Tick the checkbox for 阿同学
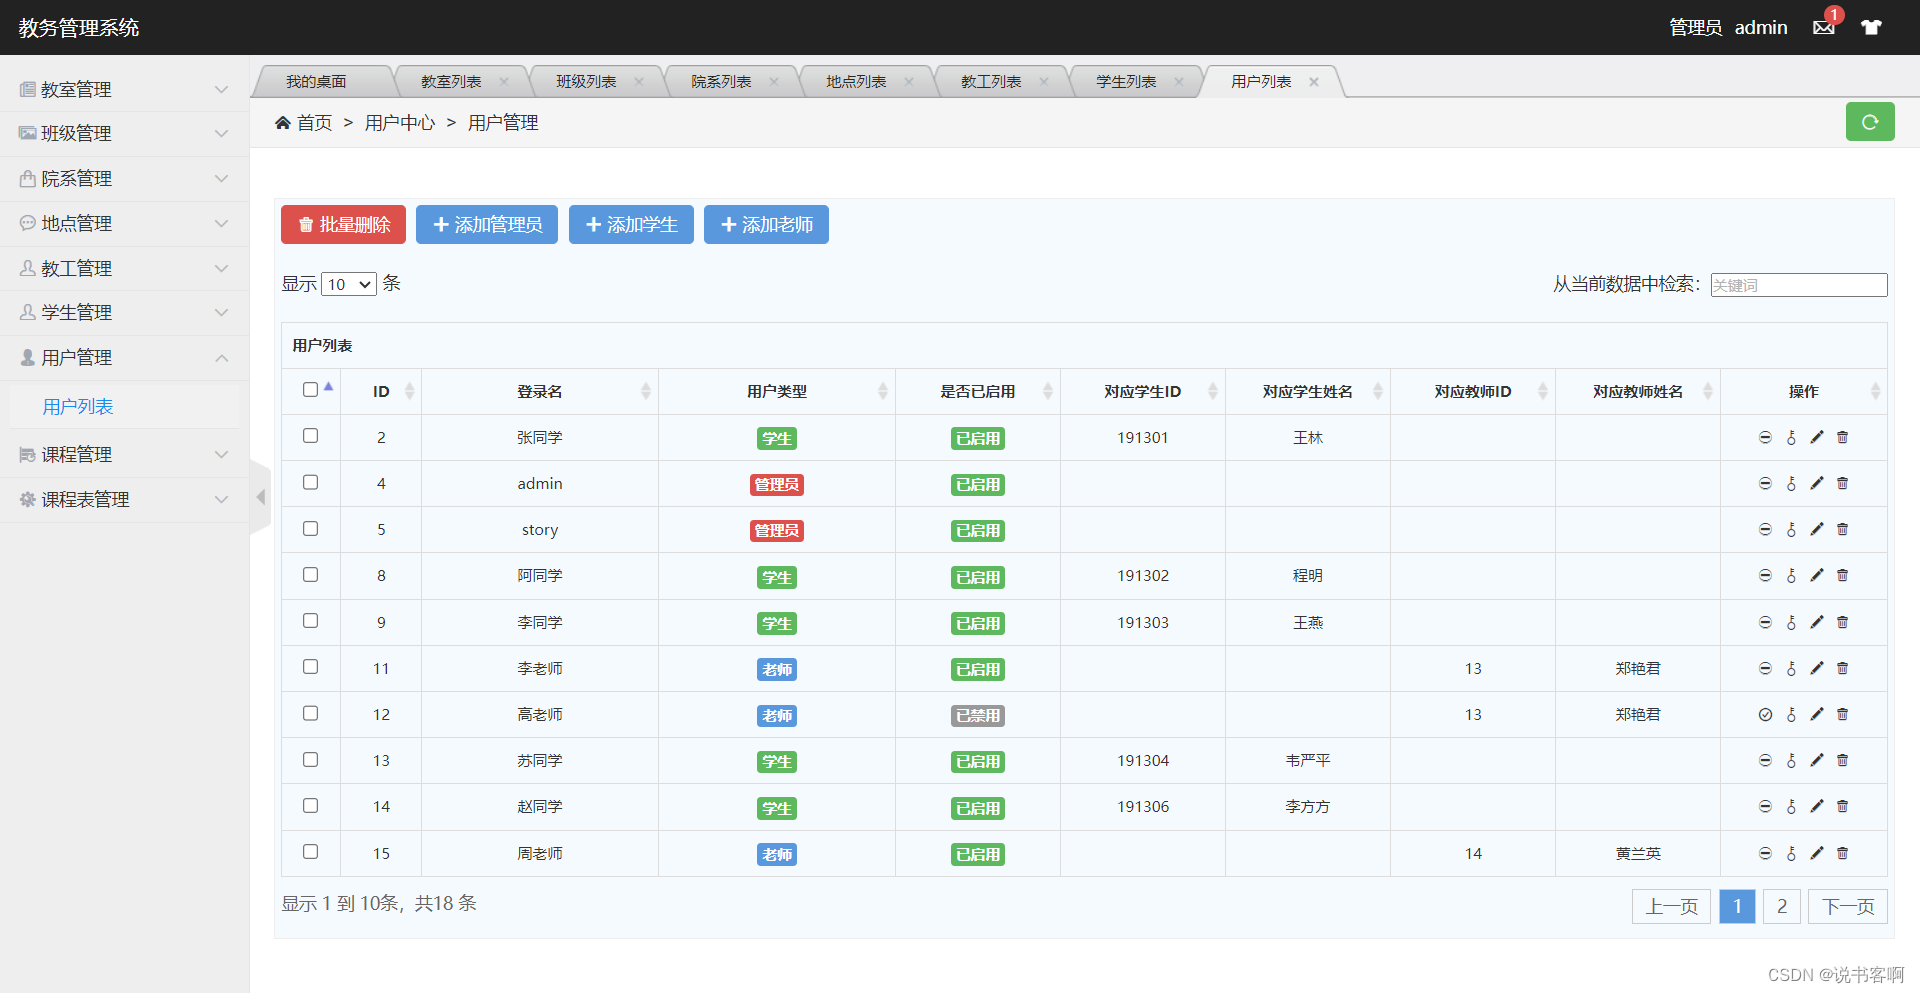 (x=310, y=575)
